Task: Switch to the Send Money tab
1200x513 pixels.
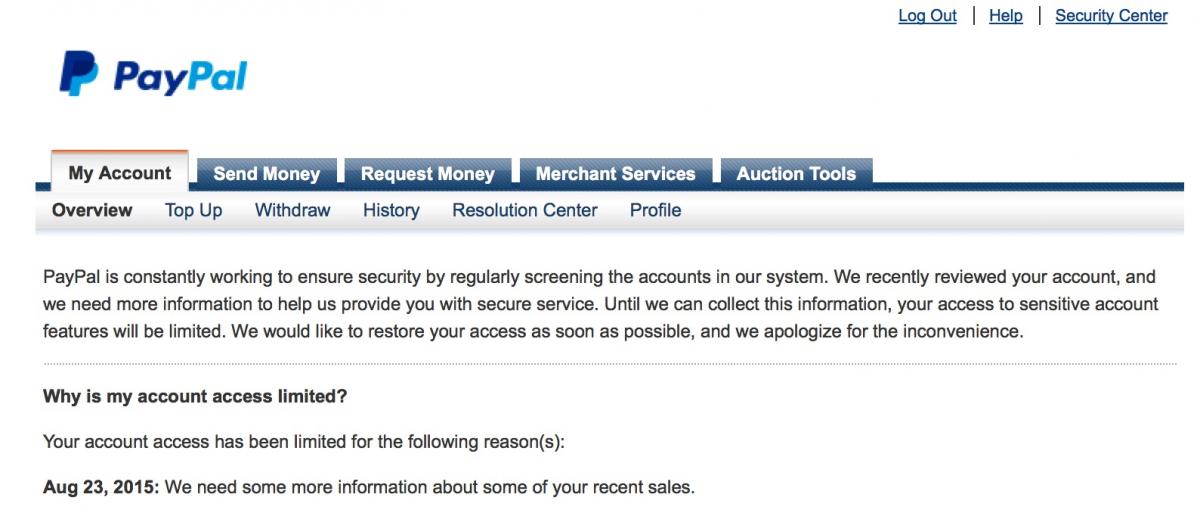Action: (266, 174)
